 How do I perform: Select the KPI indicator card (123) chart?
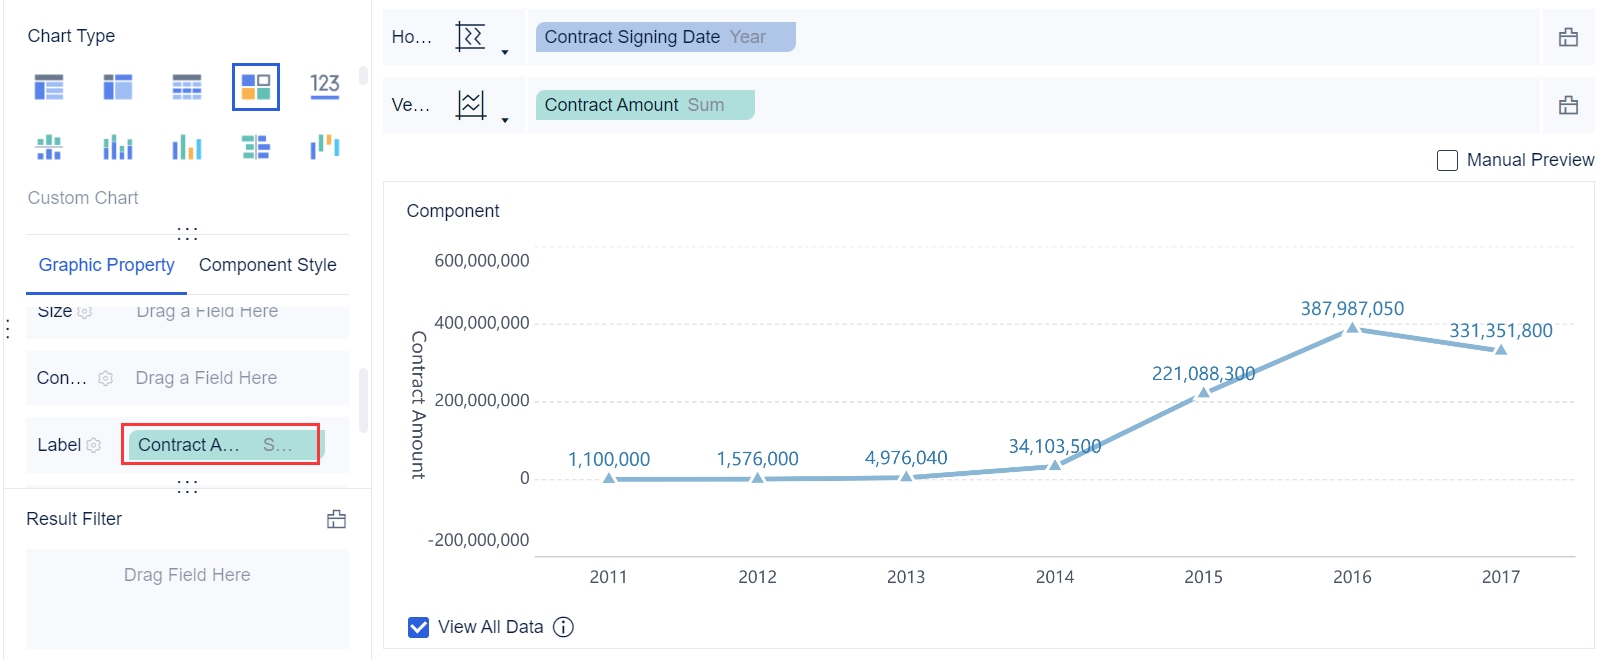tap(325, 86)
